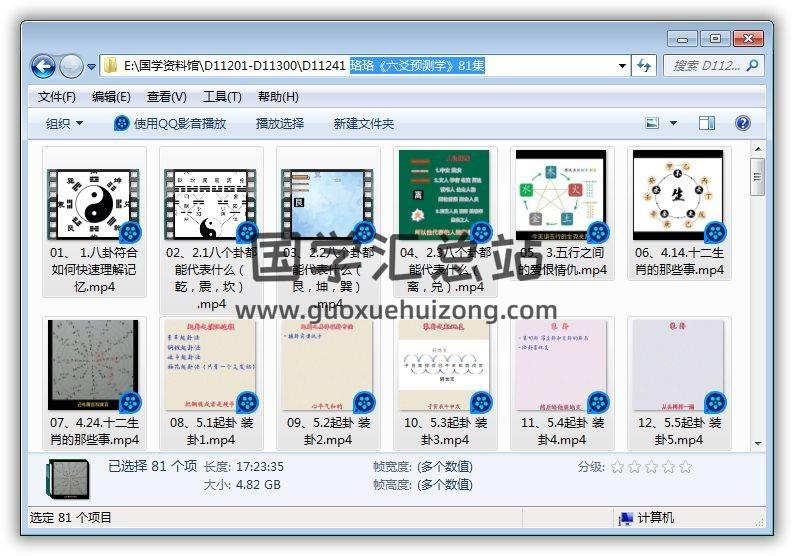Viewport: 794px width, 556px height.
Task: Click QQ影音 badge on 01 video thumbnail
Action: (131, 232)
